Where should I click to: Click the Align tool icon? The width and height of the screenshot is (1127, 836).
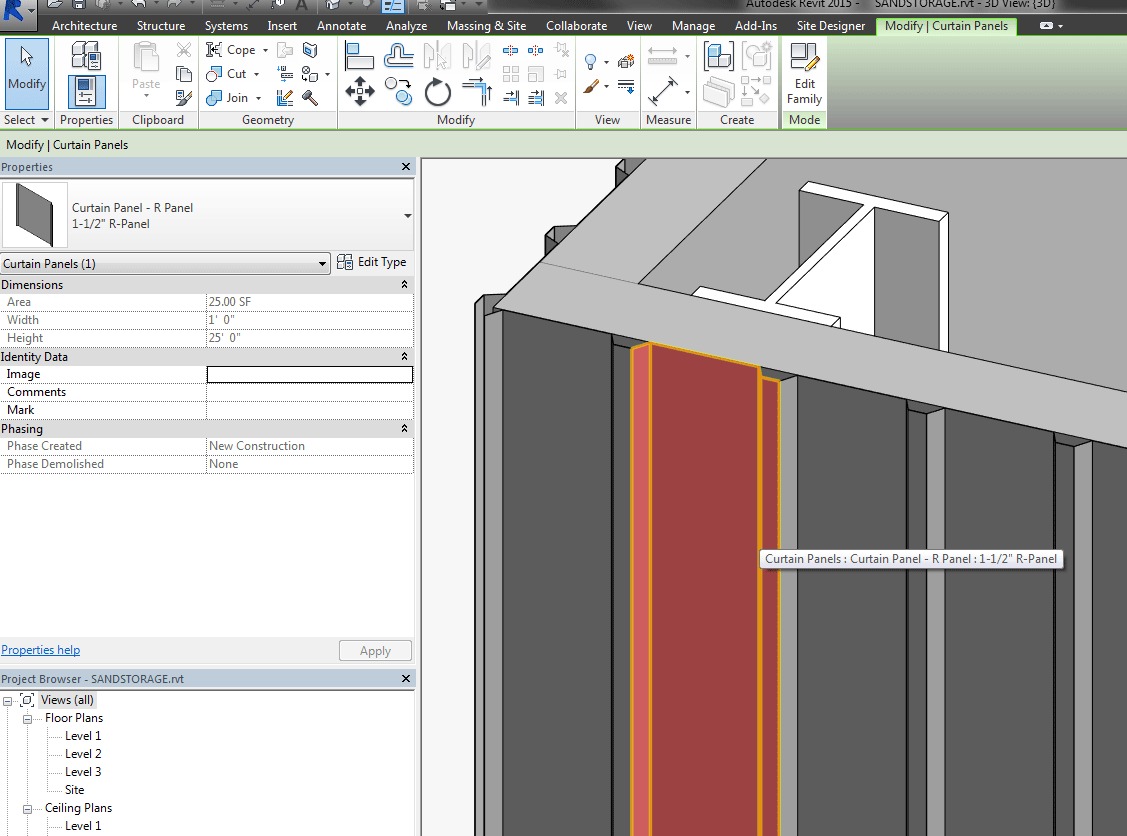pyautogui.click(x=359, y=54)
